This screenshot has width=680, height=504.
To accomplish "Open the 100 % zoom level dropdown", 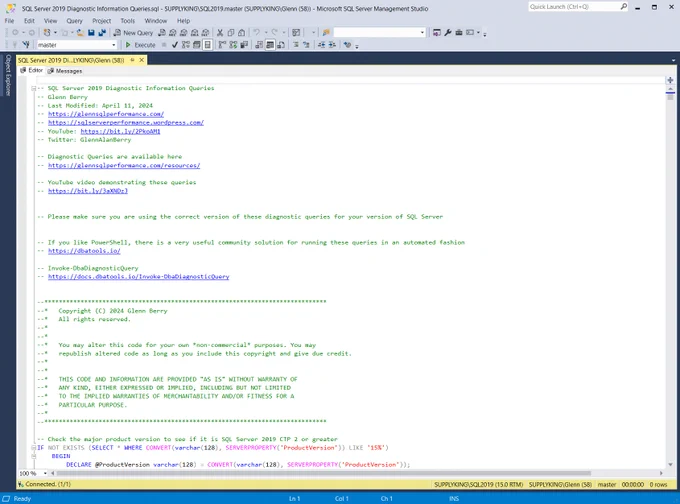I will [x=45, y=473].
